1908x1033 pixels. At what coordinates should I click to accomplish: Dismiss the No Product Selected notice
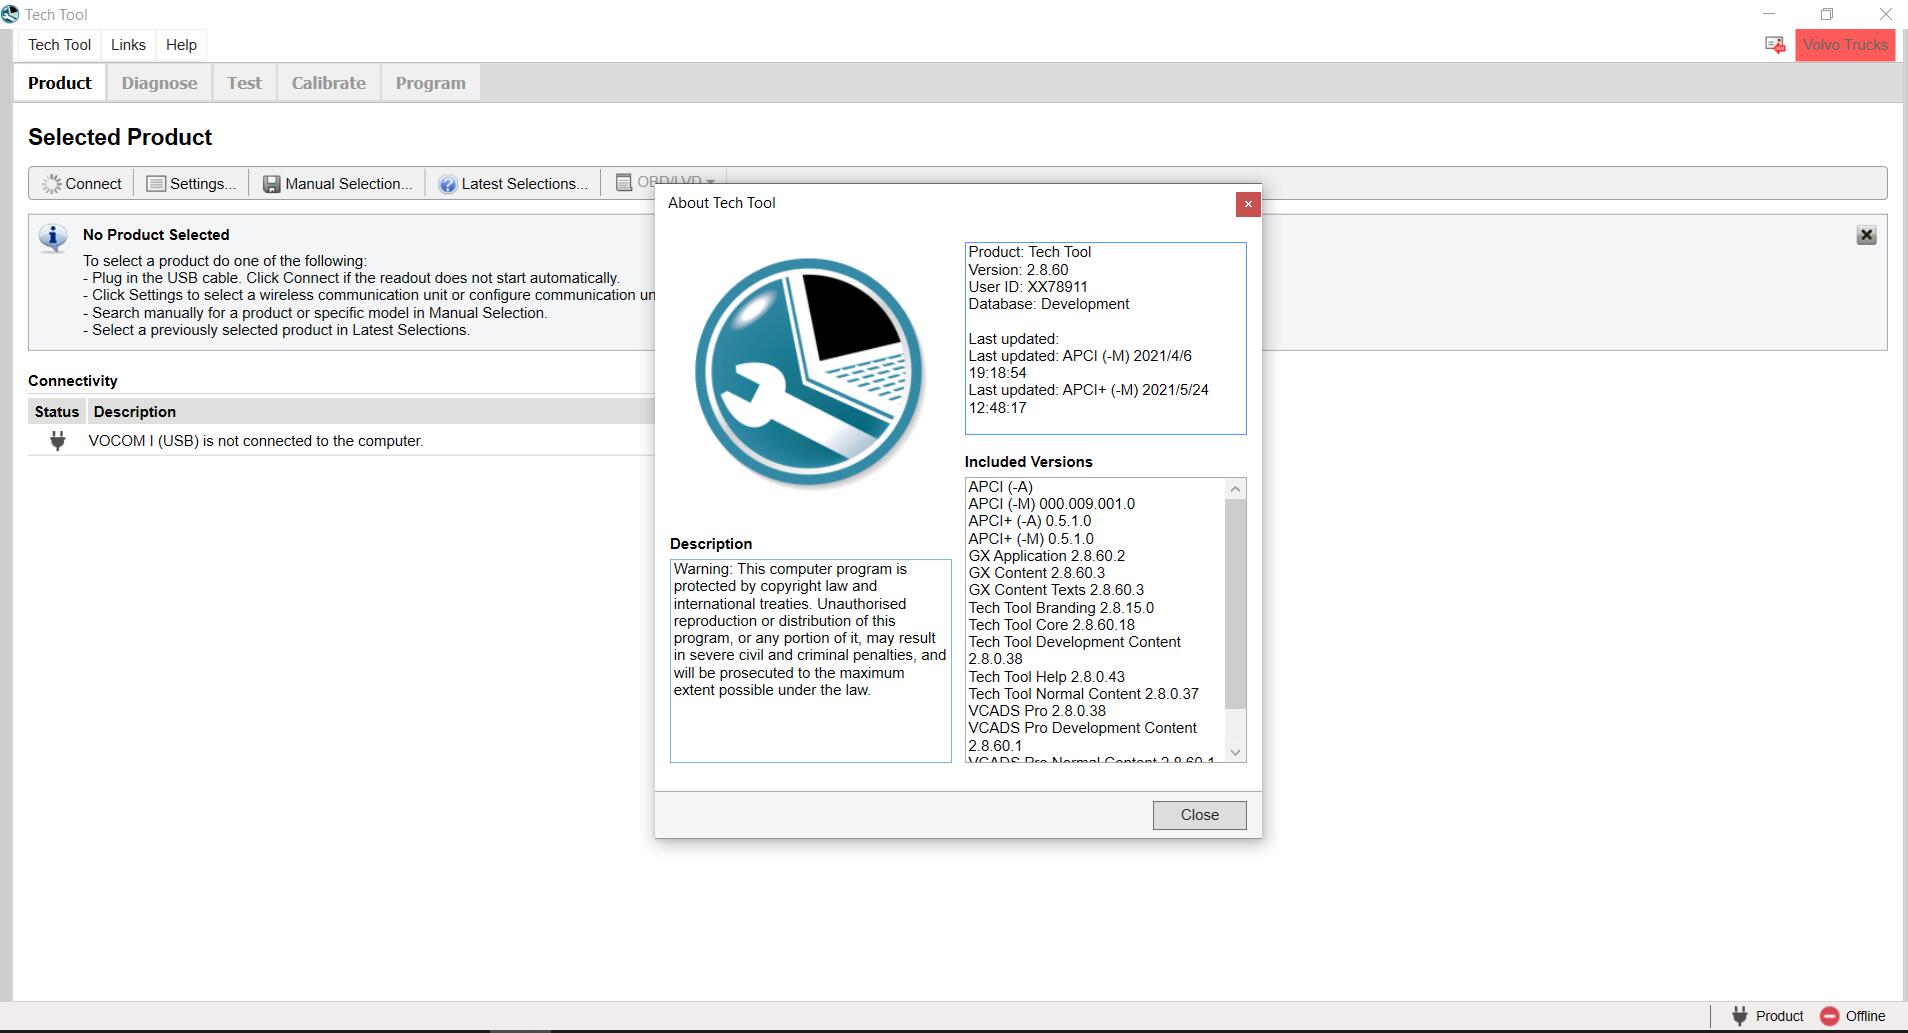(1868, 236)
